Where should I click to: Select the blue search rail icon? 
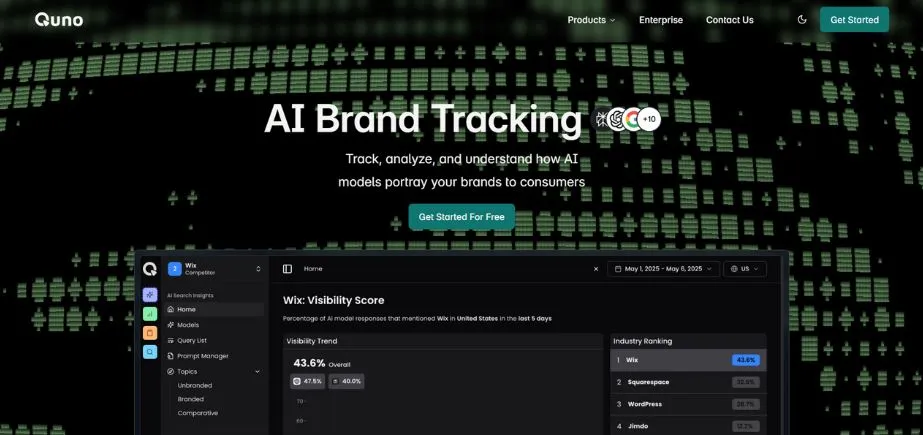[150, 351]
